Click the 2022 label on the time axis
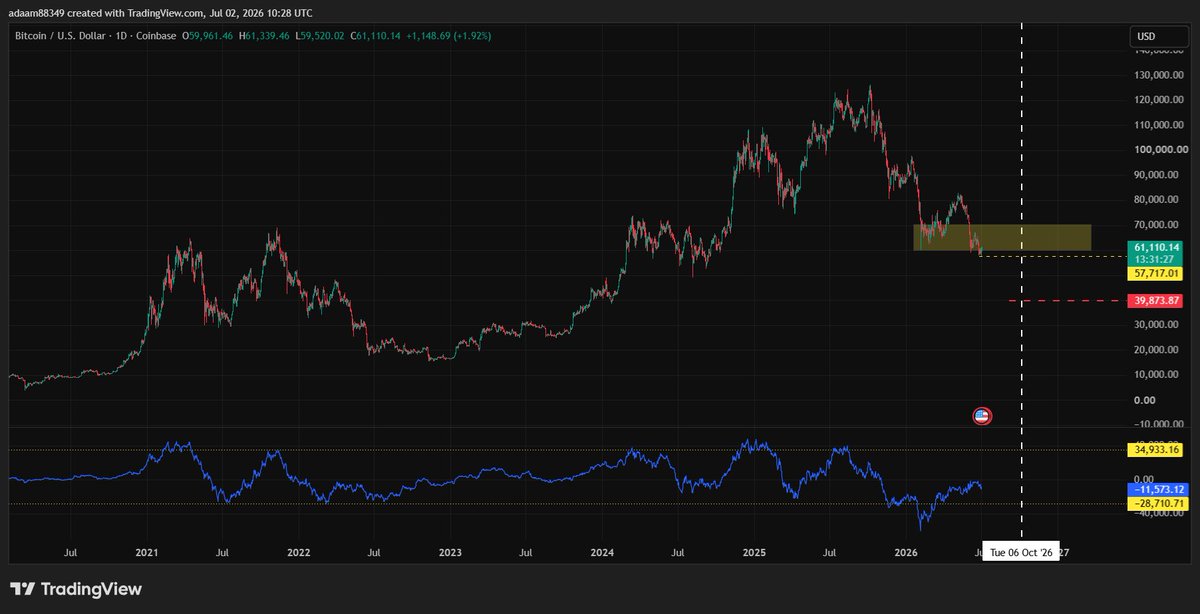This screenshot has height=614, width=1200. (x=298, y=552)
